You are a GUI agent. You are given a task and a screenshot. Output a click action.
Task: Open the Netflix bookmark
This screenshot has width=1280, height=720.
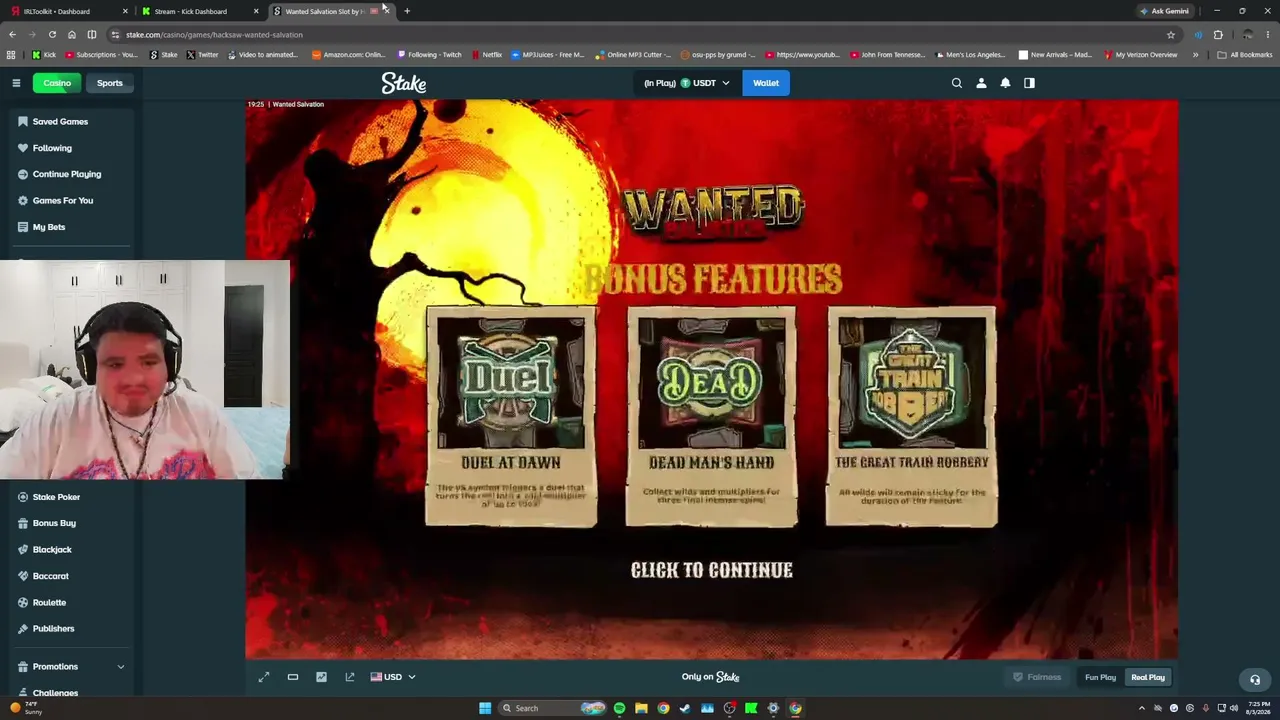pos(487,55)
